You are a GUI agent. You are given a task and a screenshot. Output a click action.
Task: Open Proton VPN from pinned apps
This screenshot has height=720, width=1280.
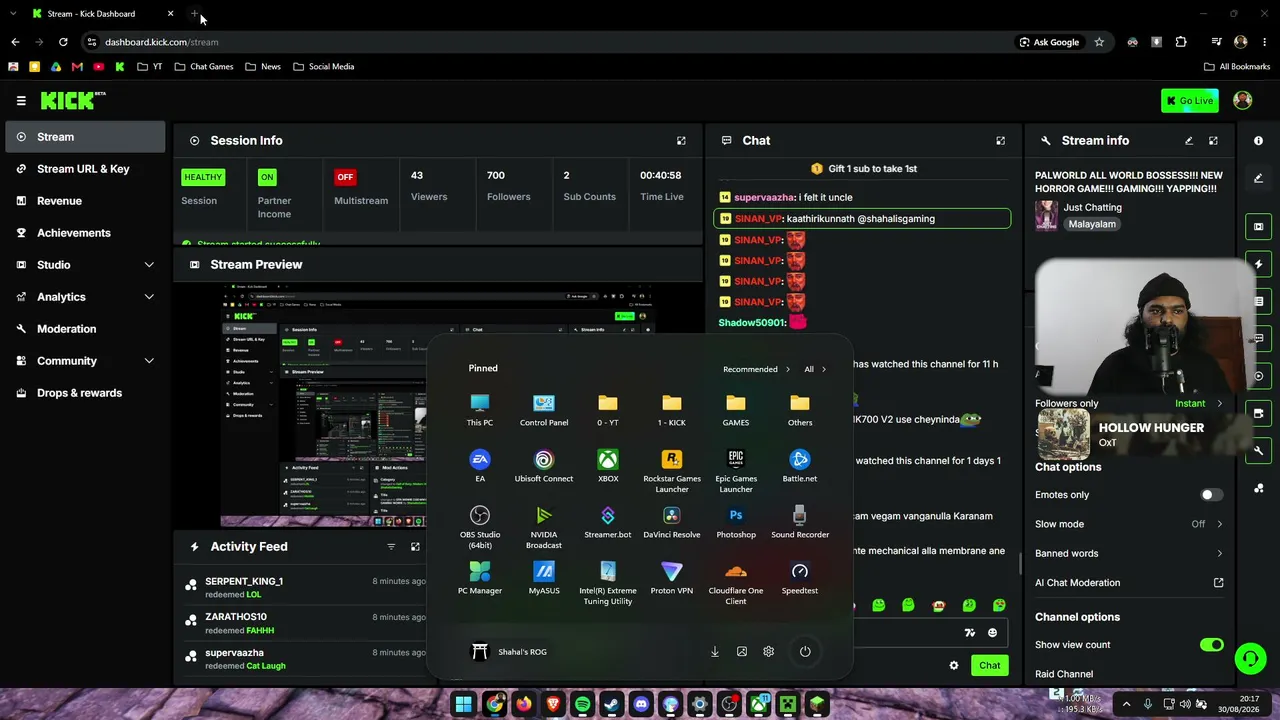[x=672, y=578]
